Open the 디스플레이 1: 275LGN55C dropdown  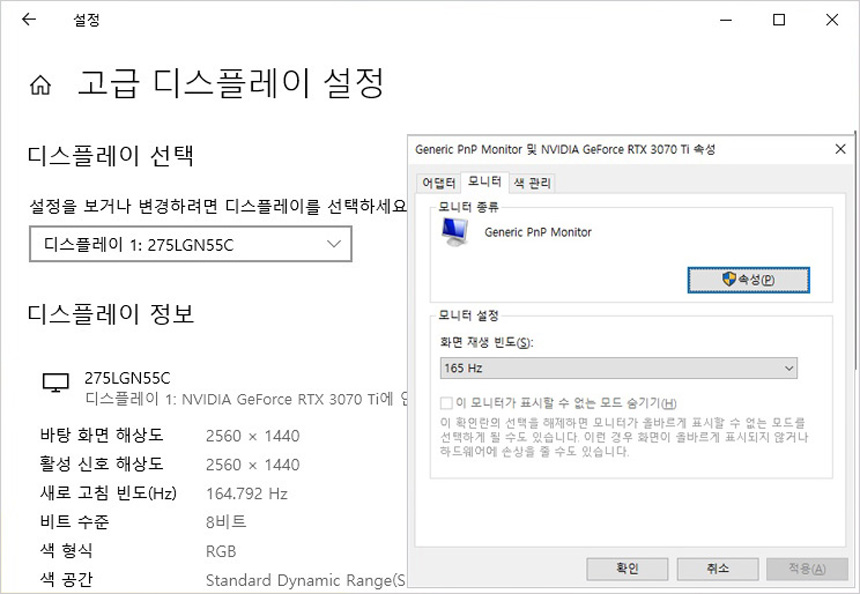point(190,244)
